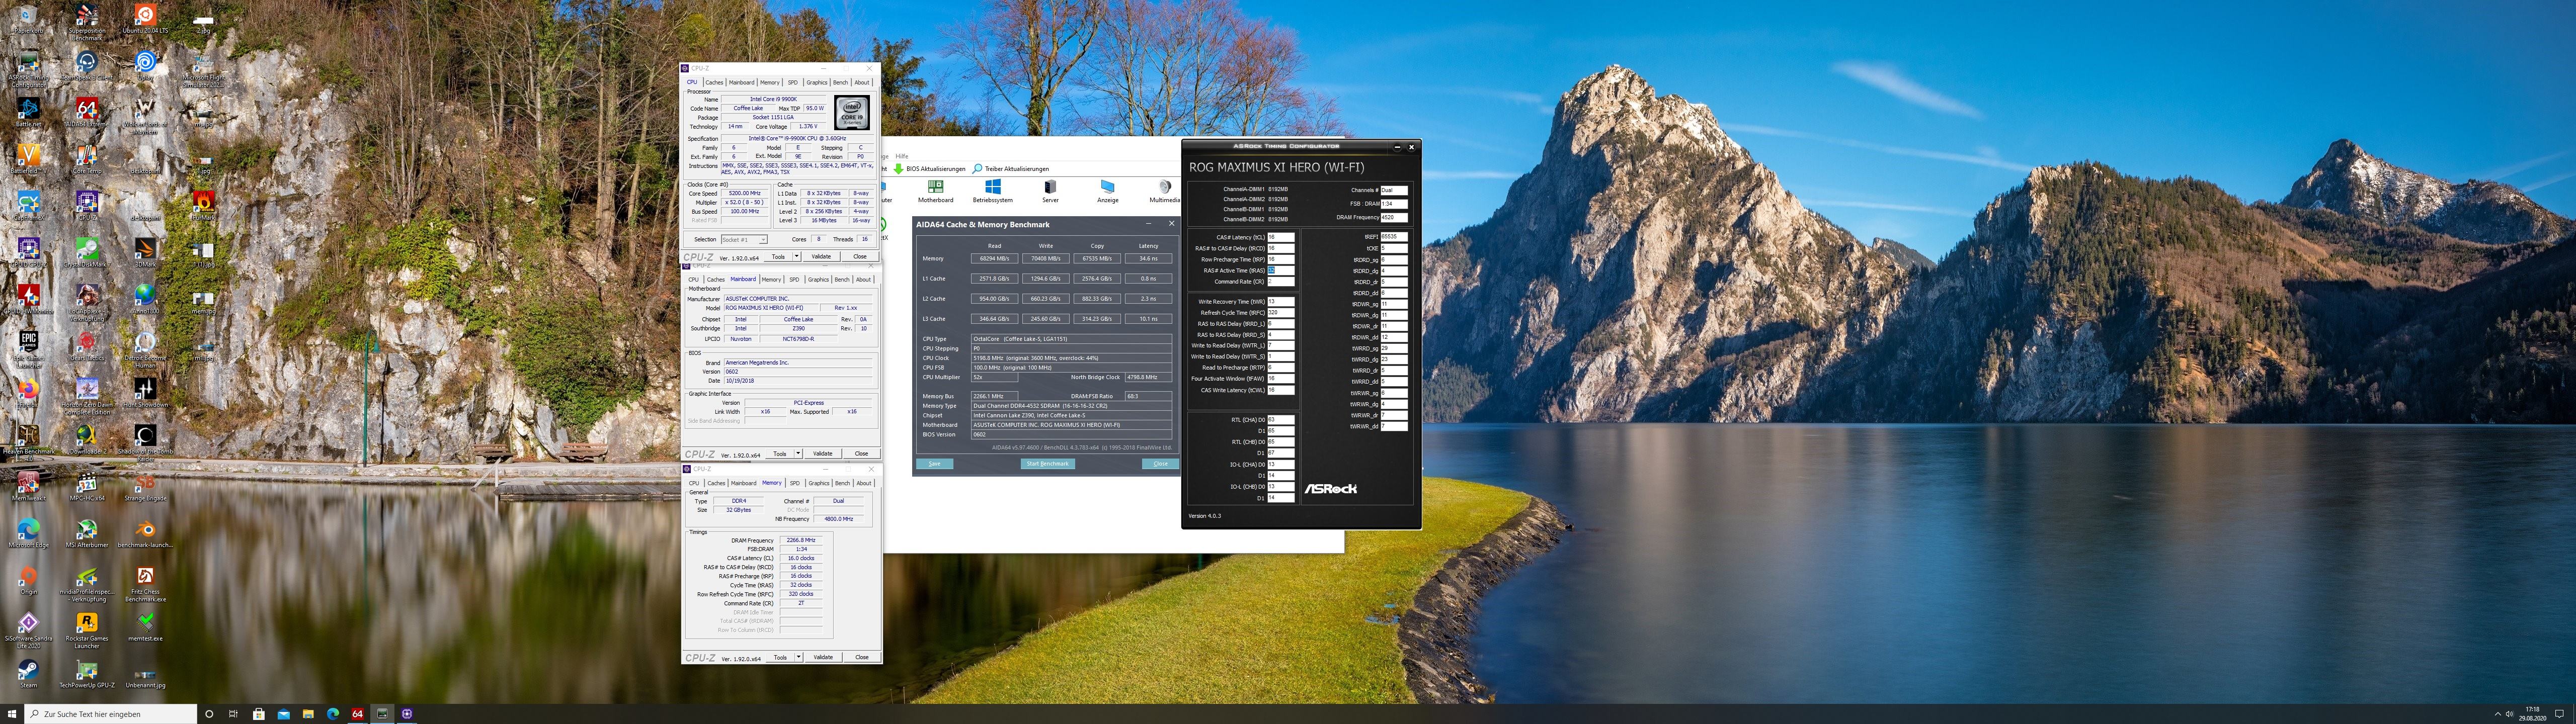
Task: Switch to CPU tab in CPU-Z memory window
Action: (x=694, y=483)
